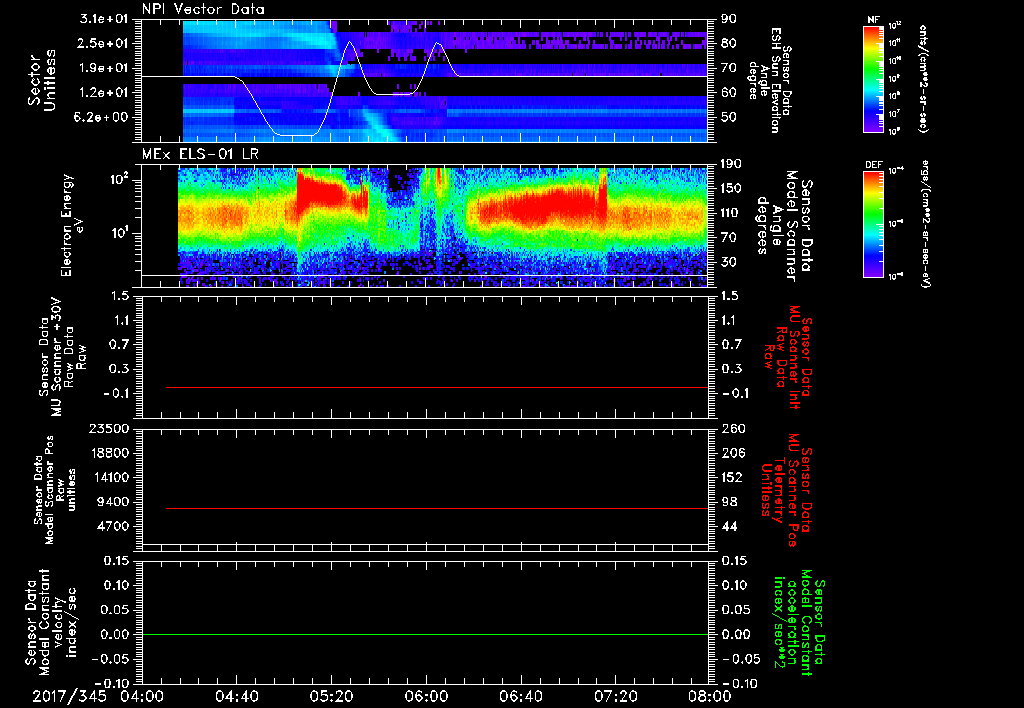The image size is (1024, 708).
Task: Click the "04:40" time axis label
Action: tap(236, 696)
